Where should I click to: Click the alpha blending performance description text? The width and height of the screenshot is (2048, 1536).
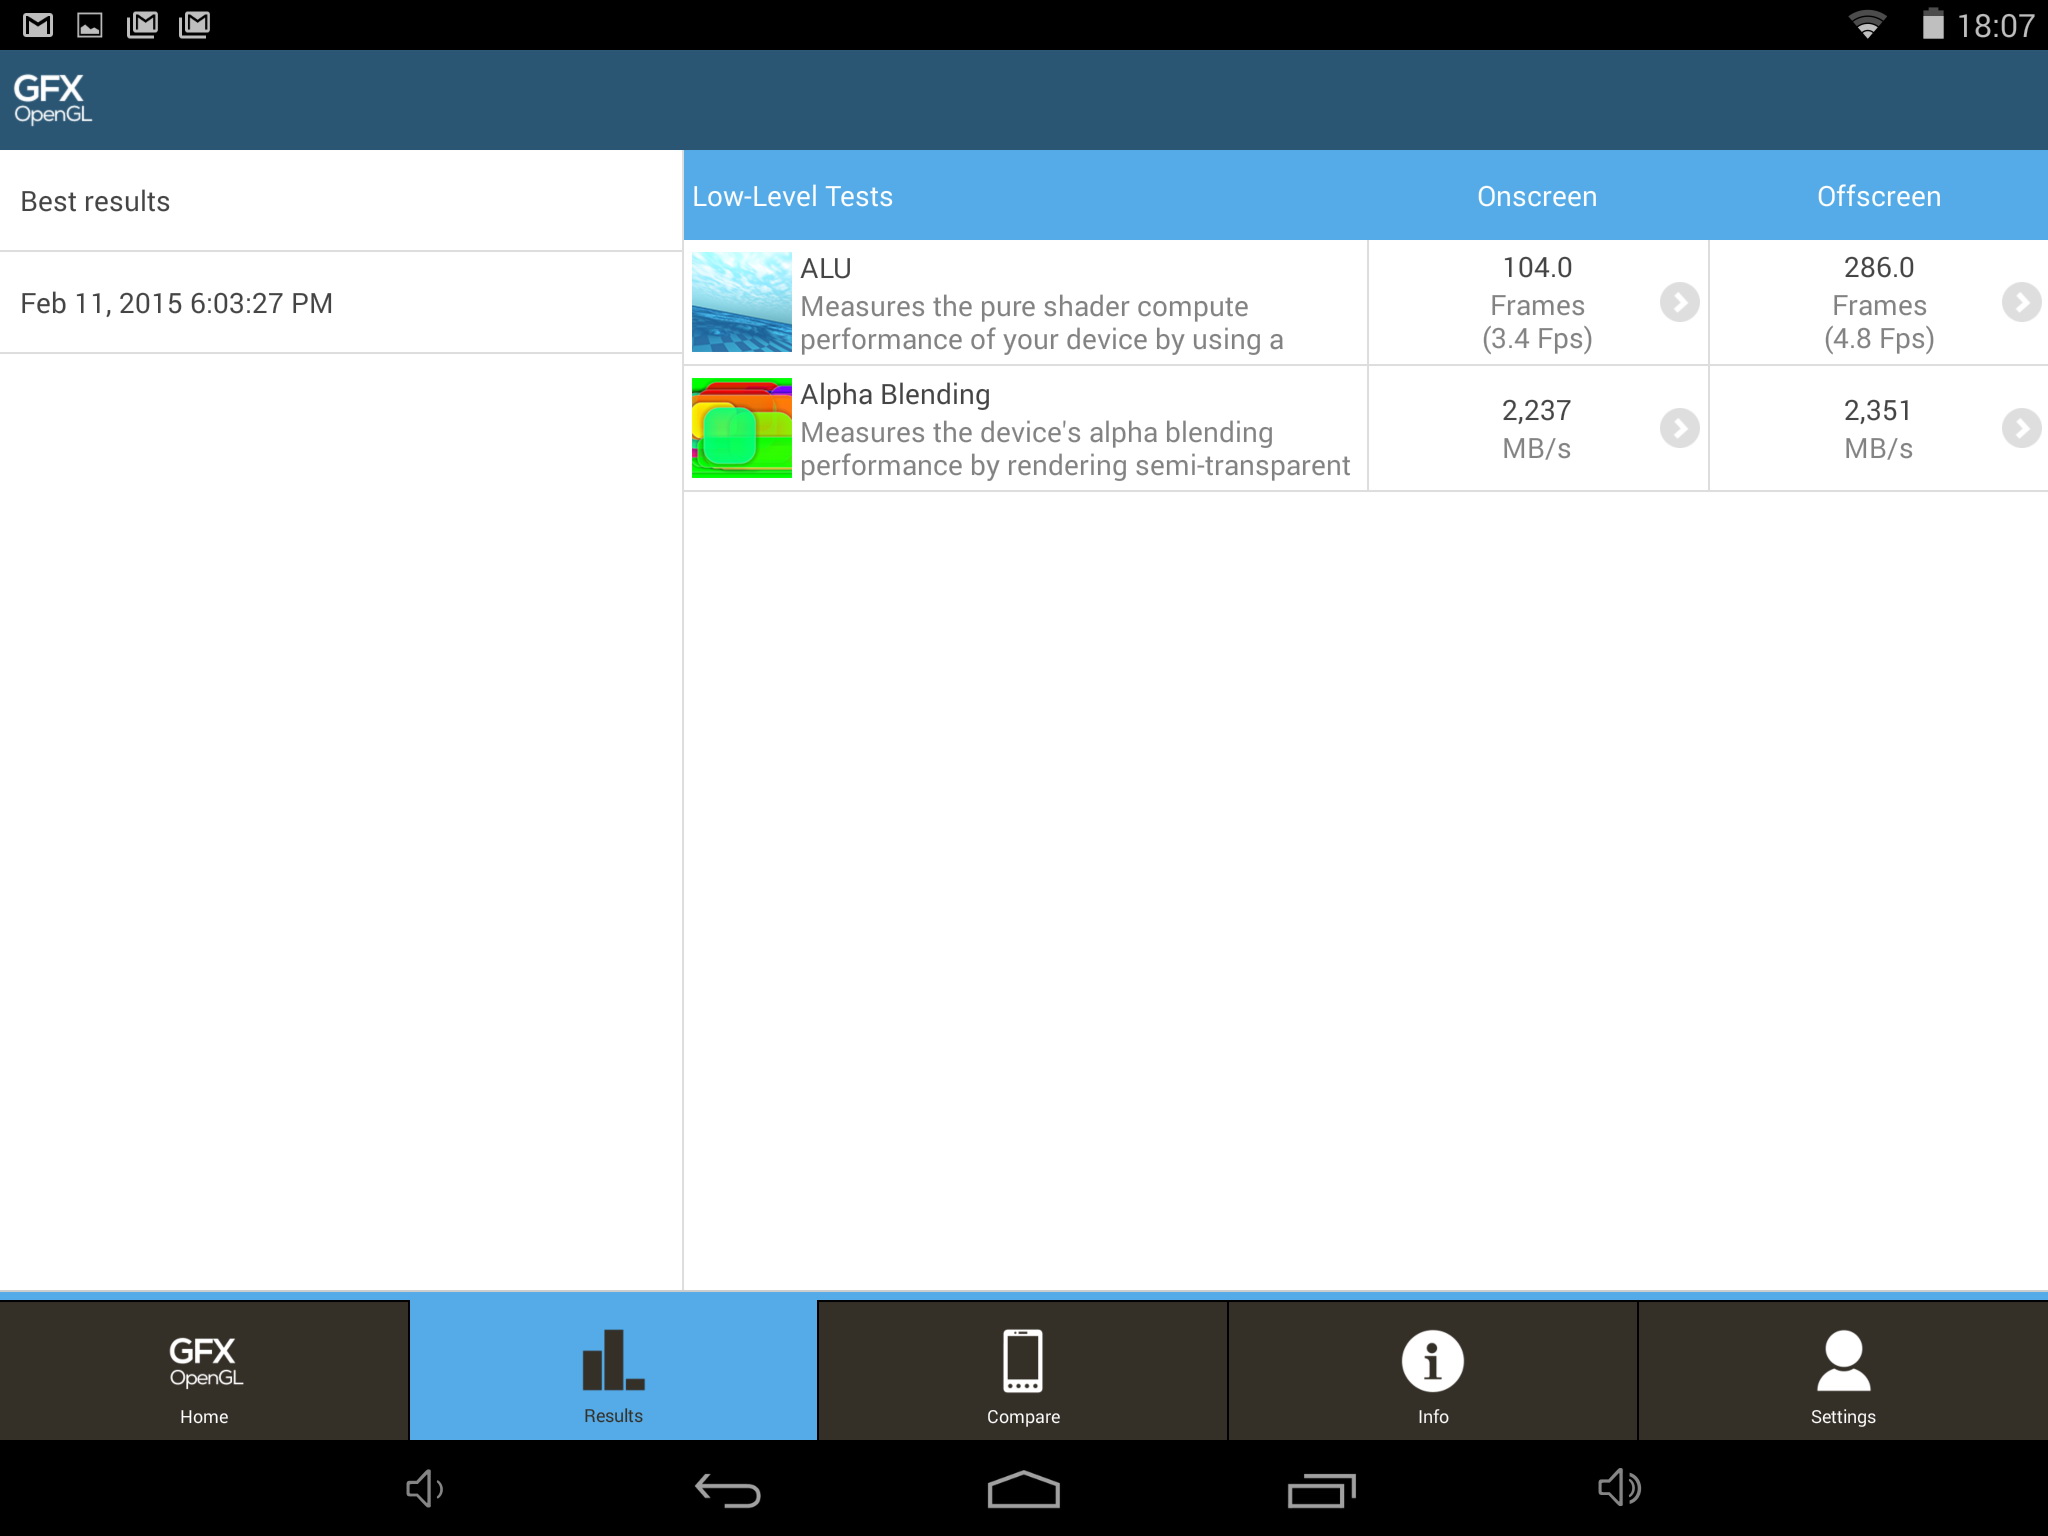[1075, 449]
